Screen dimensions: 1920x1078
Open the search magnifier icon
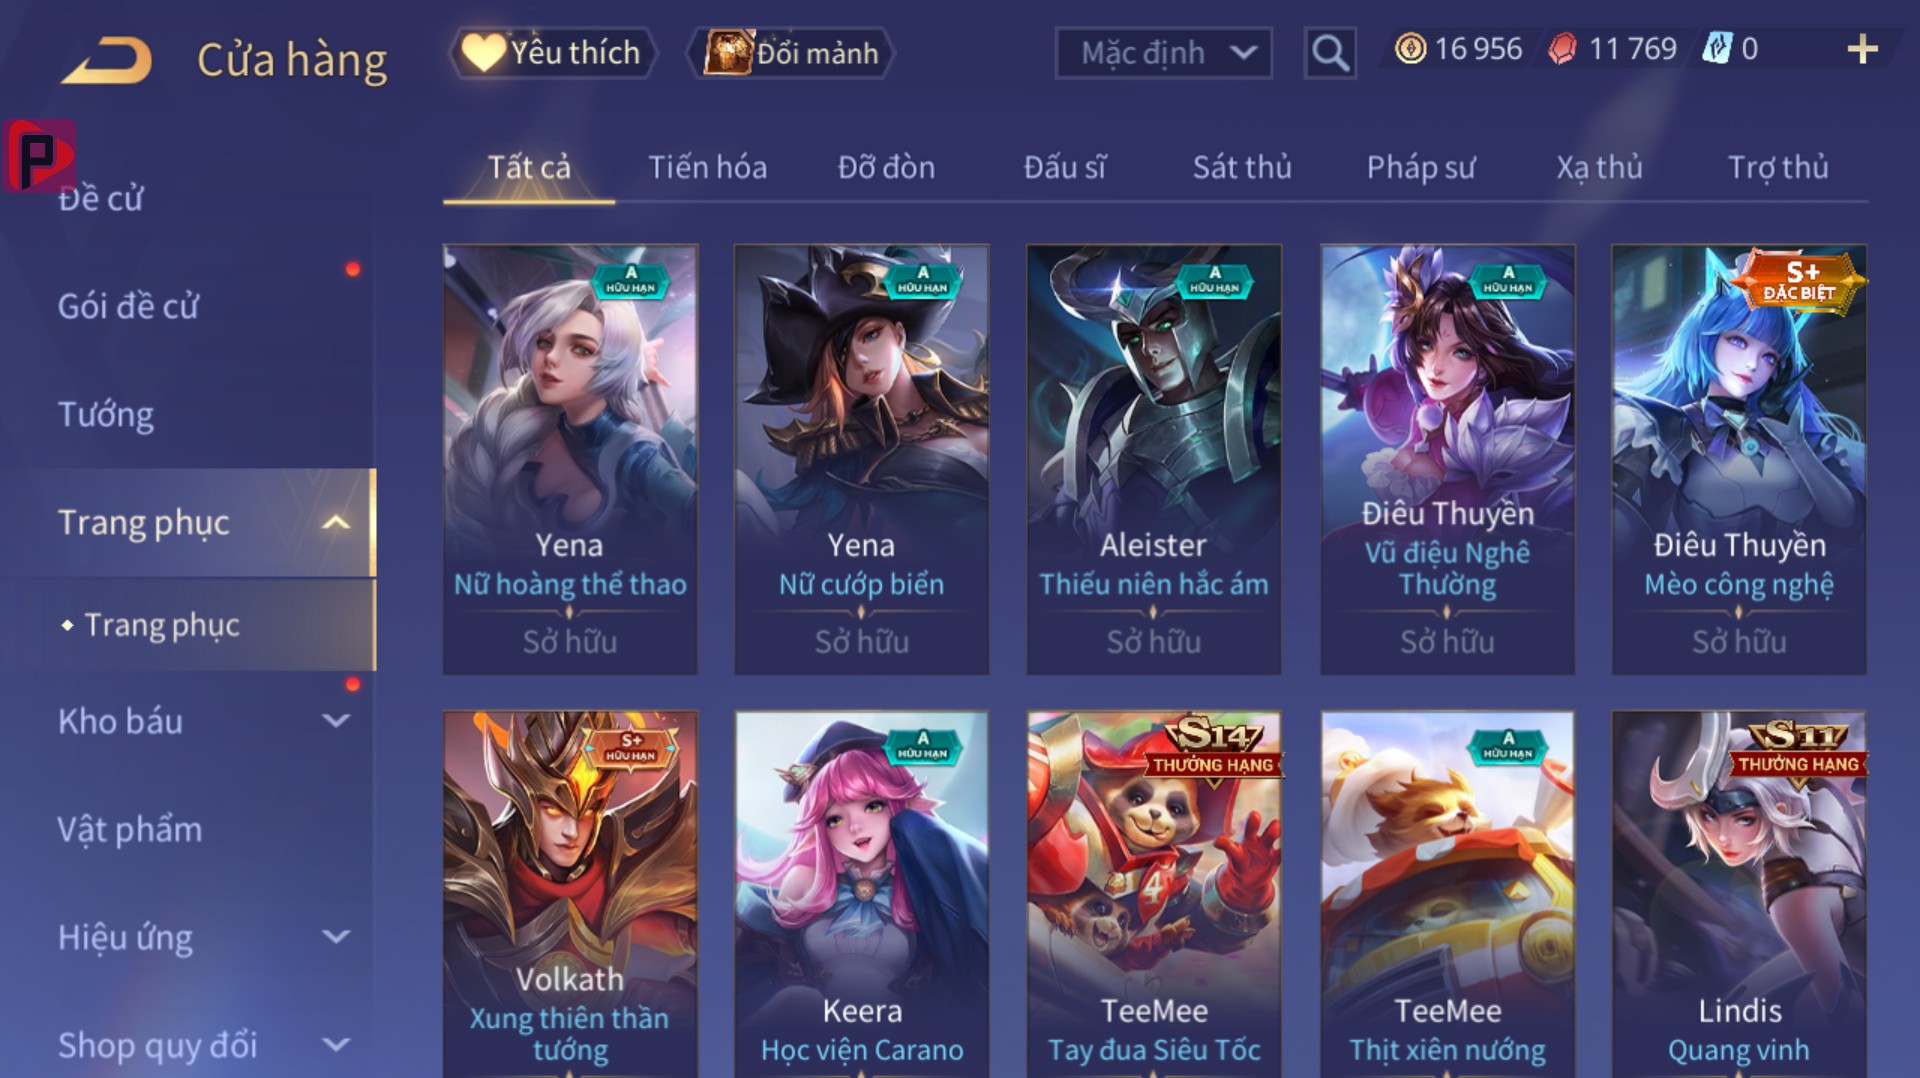tap(1330, 52)
